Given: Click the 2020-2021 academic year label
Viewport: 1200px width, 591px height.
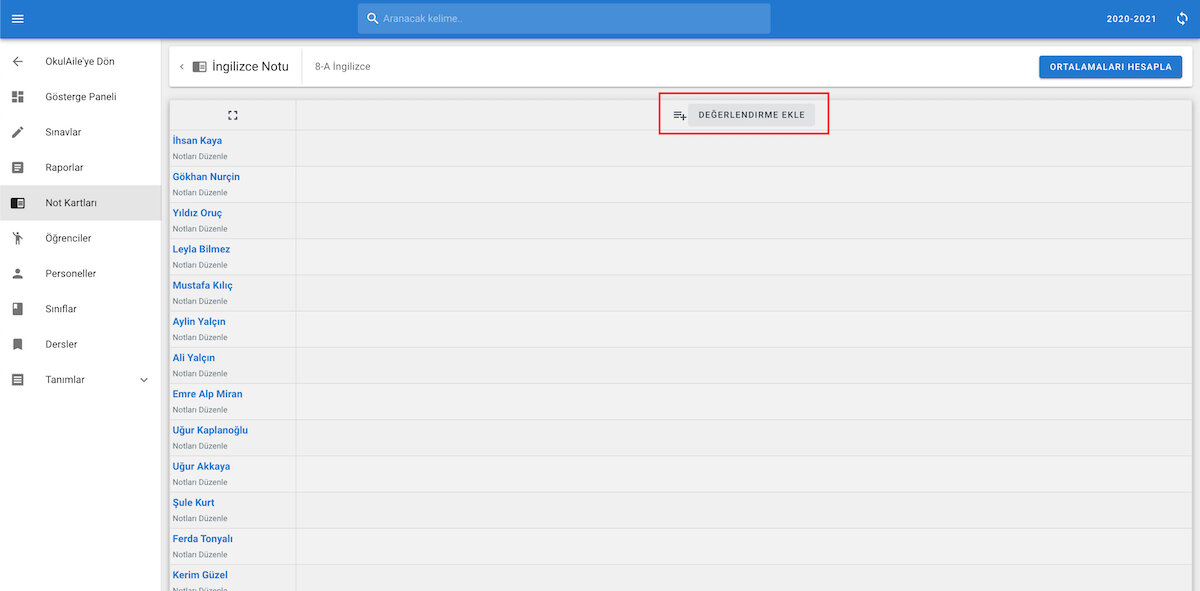Looking at the screenshot, I should pyautogui.click(x=1132, y=19).
